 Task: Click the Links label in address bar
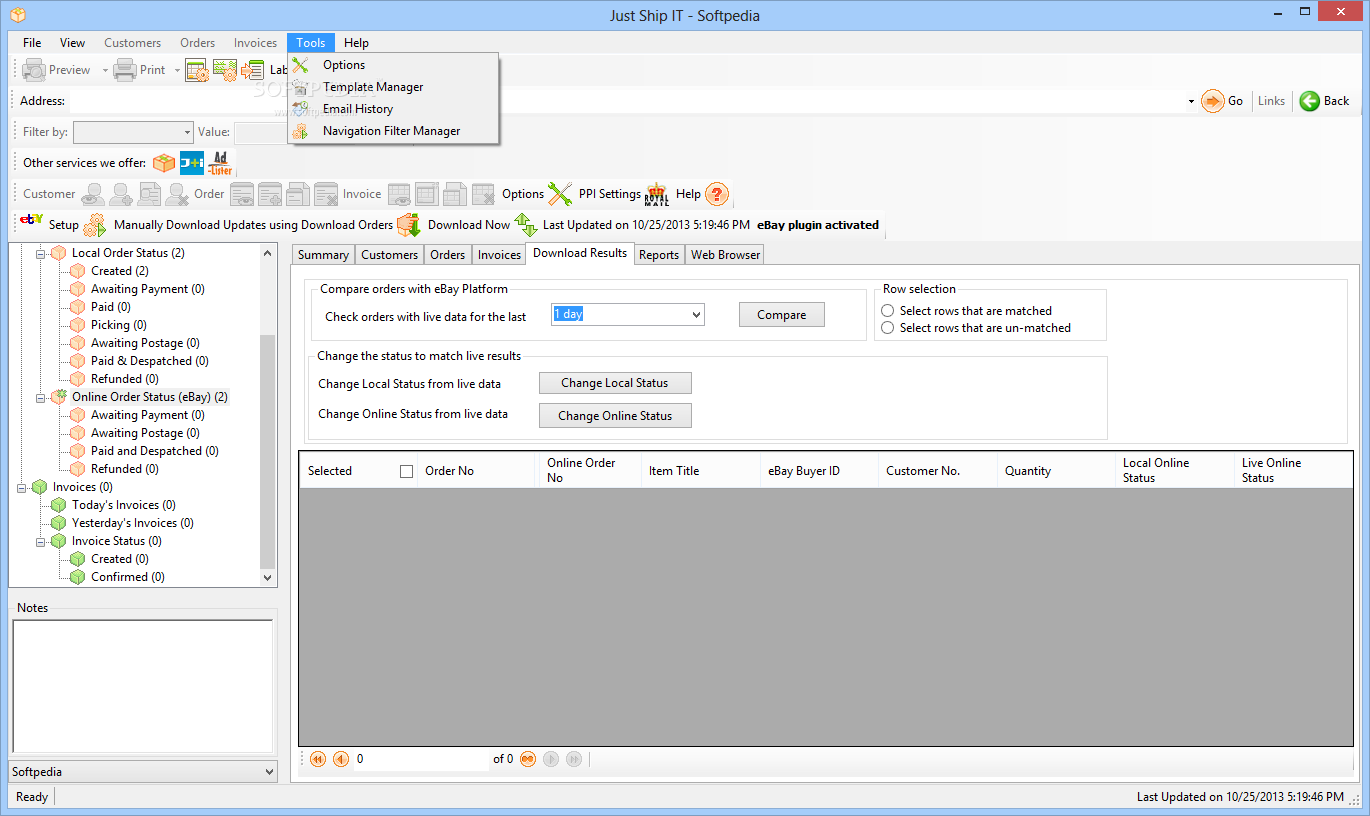(1271, 101)
